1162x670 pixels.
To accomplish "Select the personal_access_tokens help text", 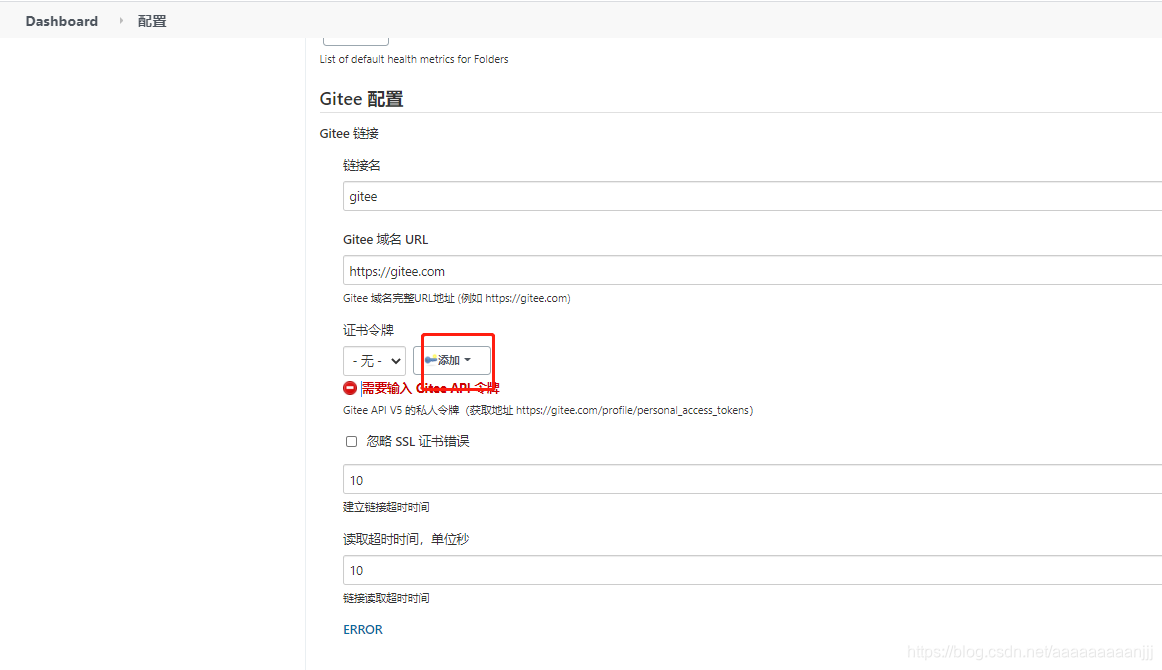I will tap(548, 410).
